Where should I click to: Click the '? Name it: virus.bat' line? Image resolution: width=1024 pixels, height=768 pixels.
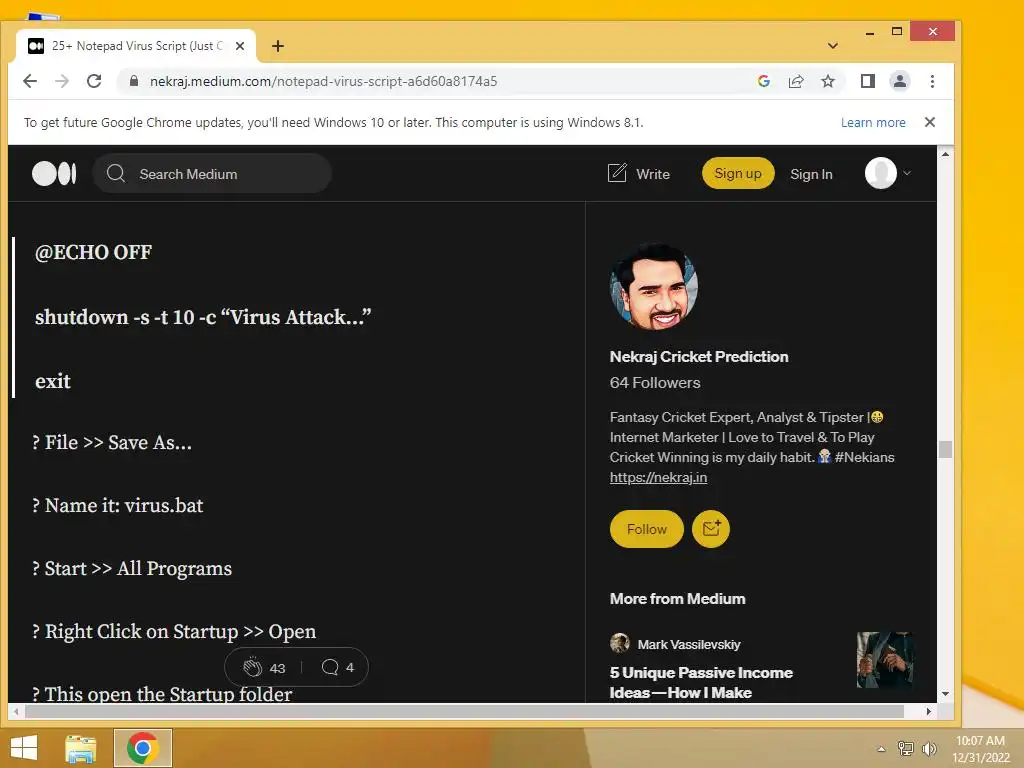point(118,505)
